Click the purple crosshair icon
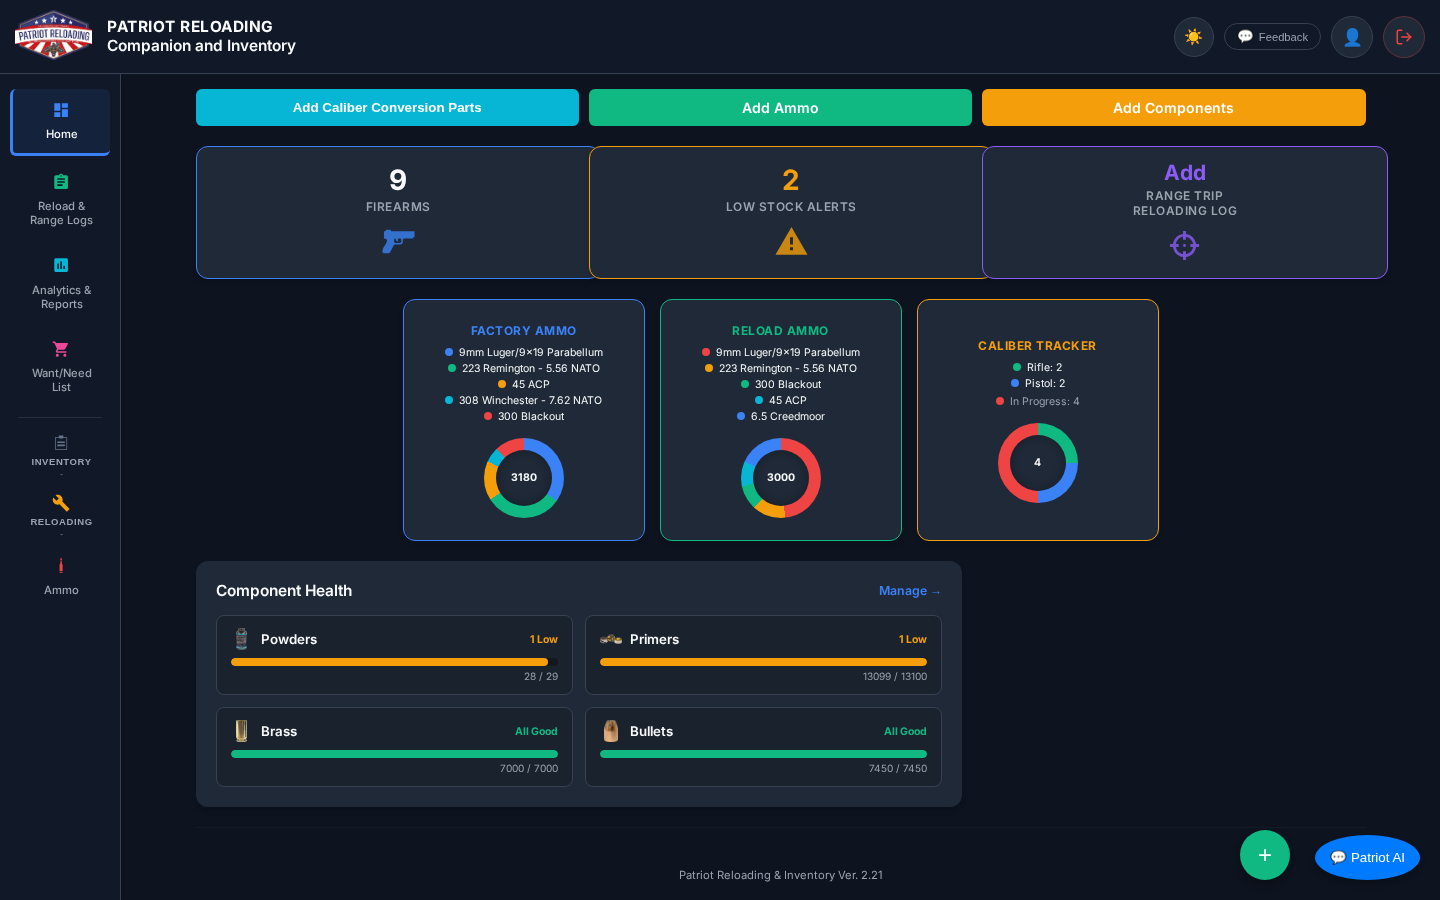 1184,245
